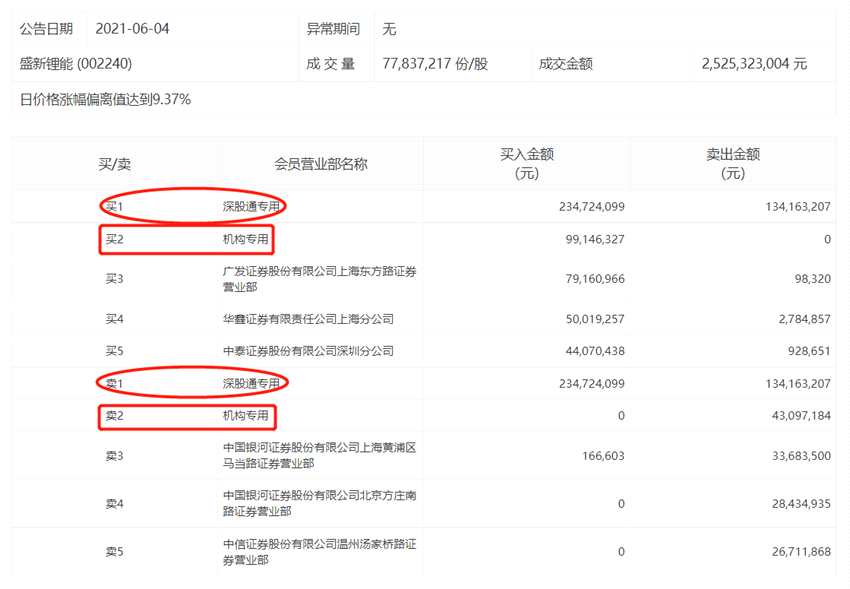Image resolution: width=850 pixels, height=589 pixels.
Task: Select buy amount 0 in 卖4 row
Action: 621,503
